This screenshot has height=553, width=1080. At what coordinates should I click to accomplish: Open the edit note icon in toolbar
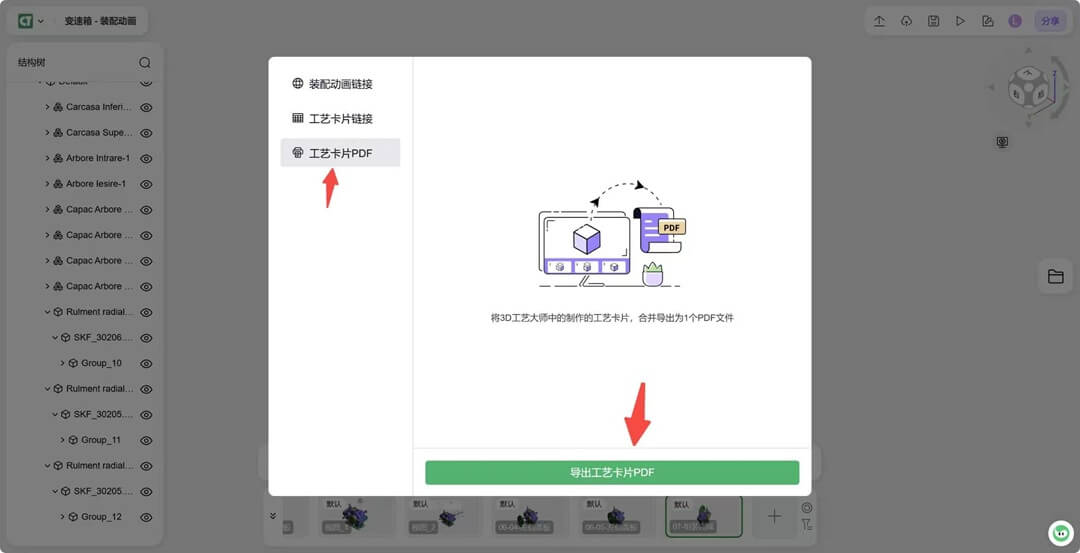[988, 21]
